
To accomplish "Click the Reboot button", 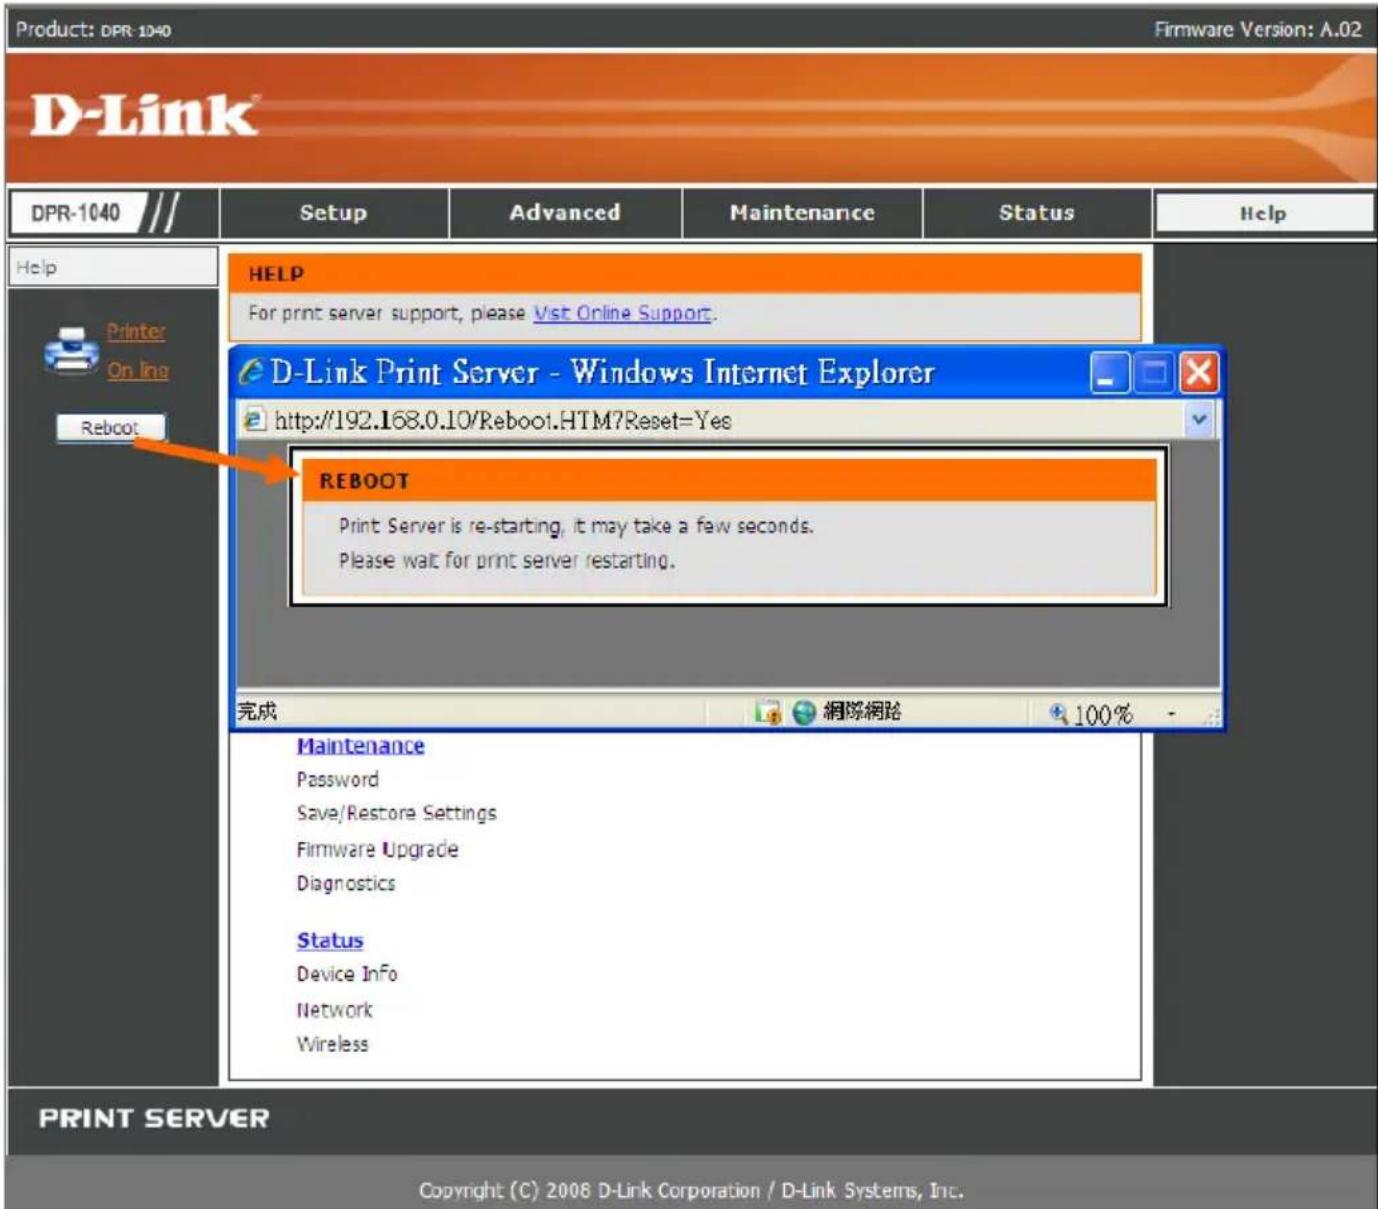I will (x=110, y=428).
